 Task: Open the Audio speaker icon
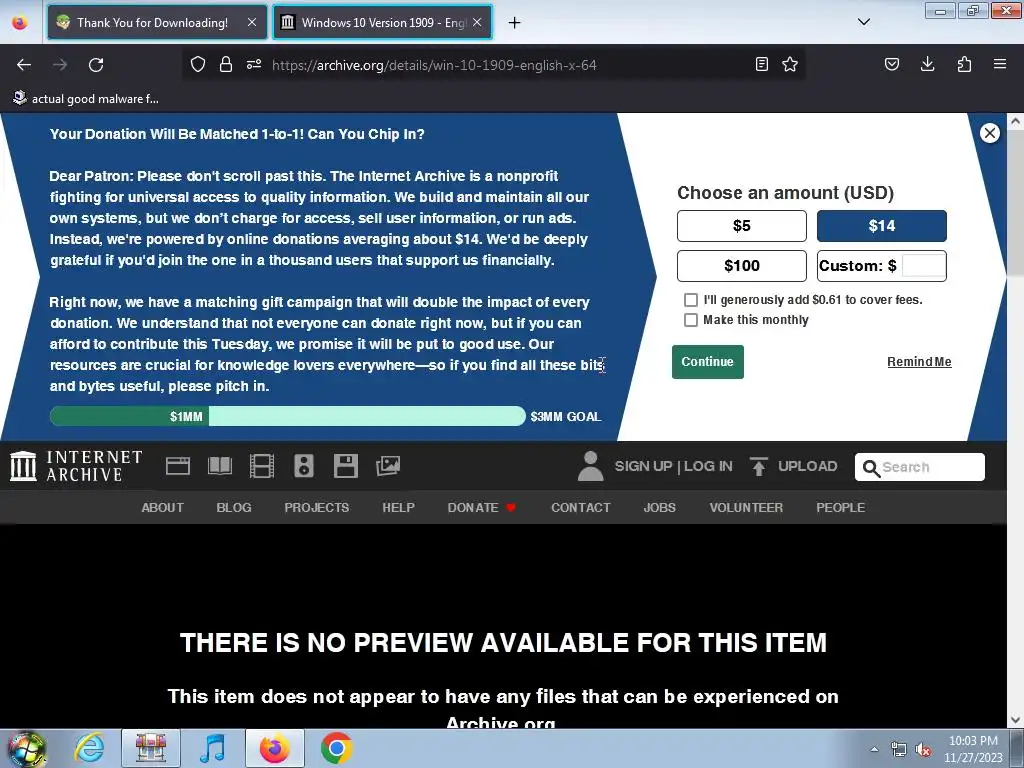pos(304,466)
